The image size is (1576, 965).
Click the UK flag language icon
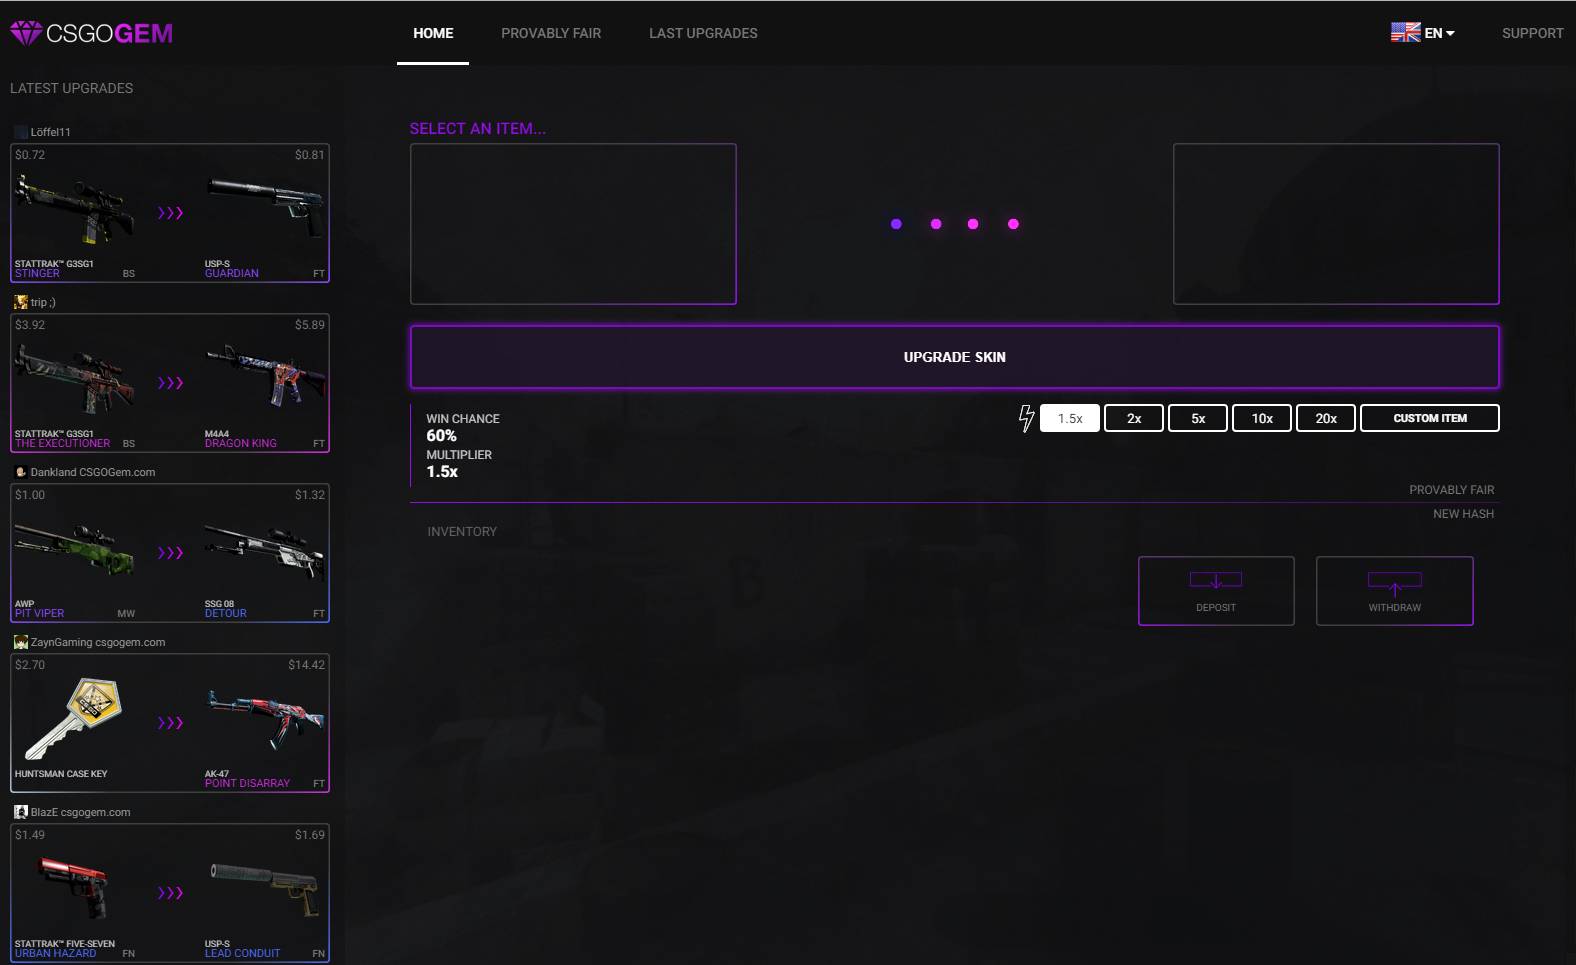tap(1405, 33)
